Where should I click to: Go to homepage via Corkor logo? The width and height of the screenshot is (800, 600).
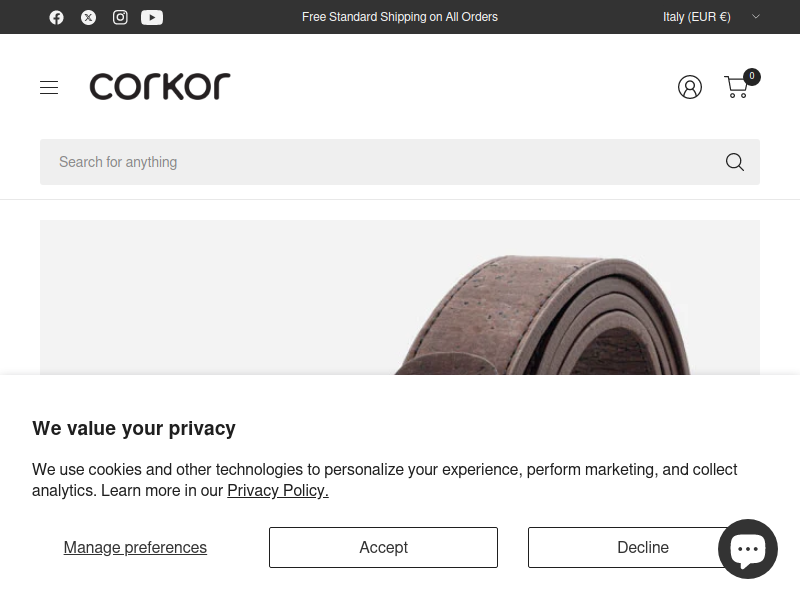point(160,86)
